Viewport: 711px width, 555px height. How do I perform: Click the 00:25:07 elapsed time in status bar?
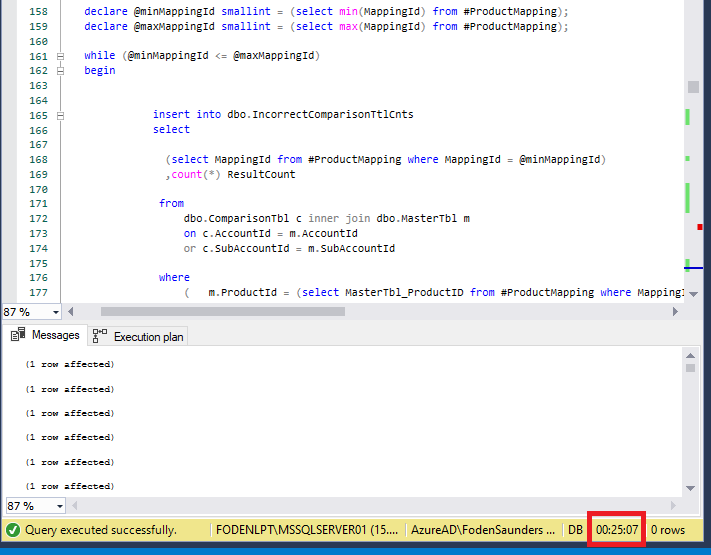pos(617,530)
